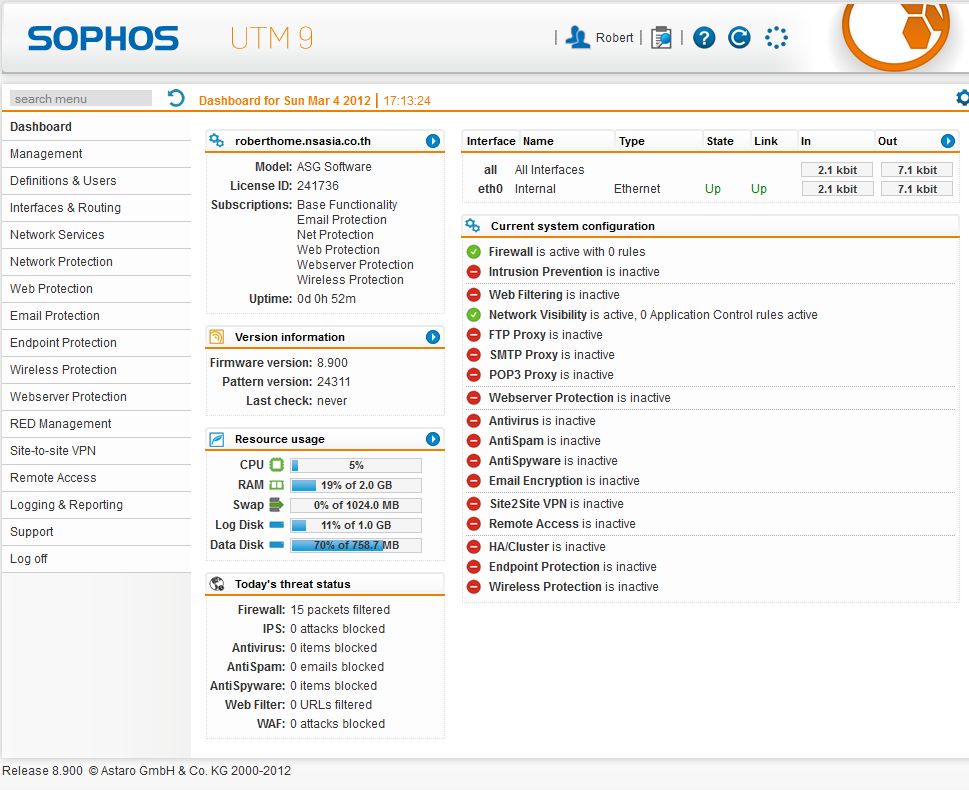Click red status icon beside Web Filtering

(x=473, y=294)
